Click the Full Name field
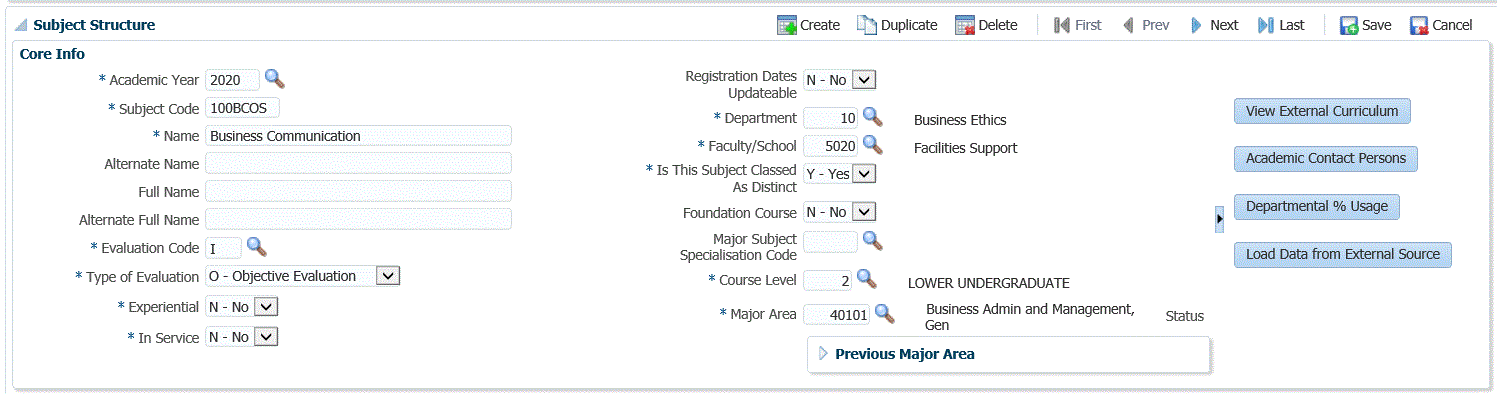 358,191
